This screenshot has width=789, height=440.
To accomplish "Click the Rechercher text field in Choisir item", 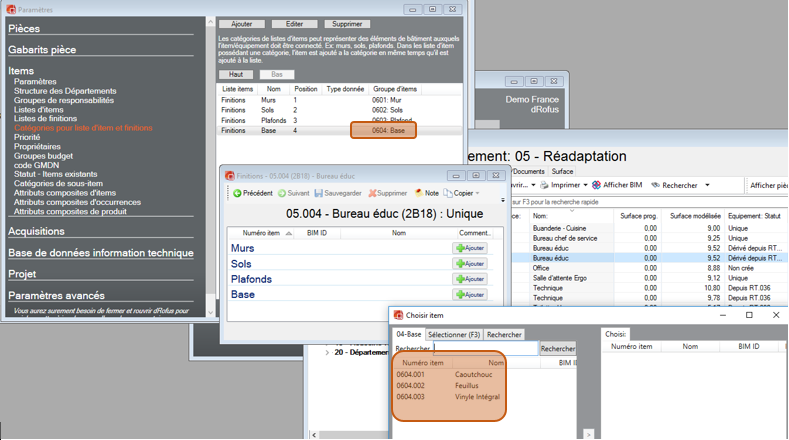I will (485, 348).
